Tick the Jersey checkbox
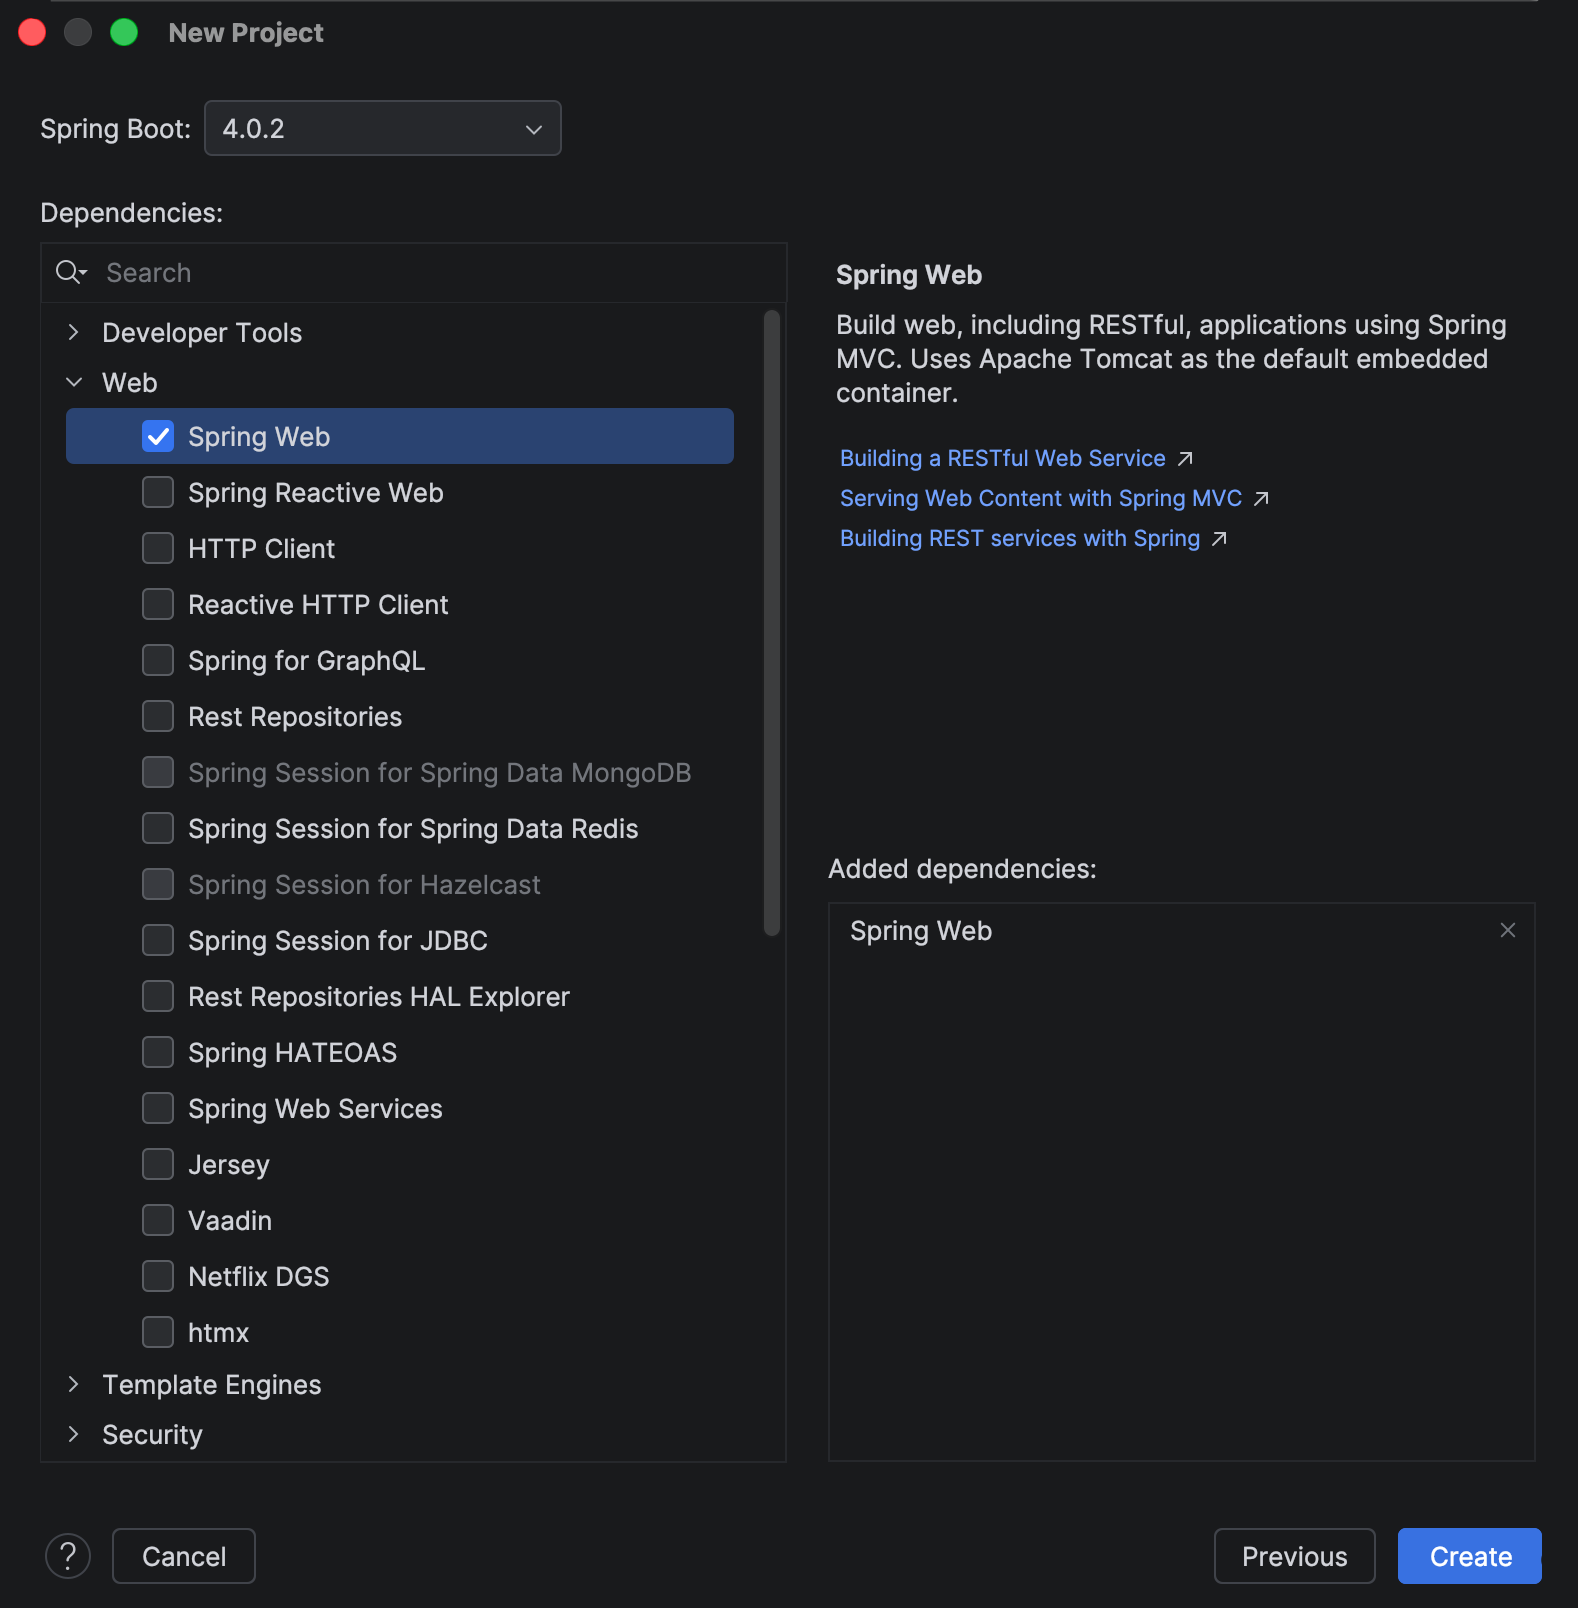The width and height of the screenshot is (1578, 1608). tap(158, 1164)
